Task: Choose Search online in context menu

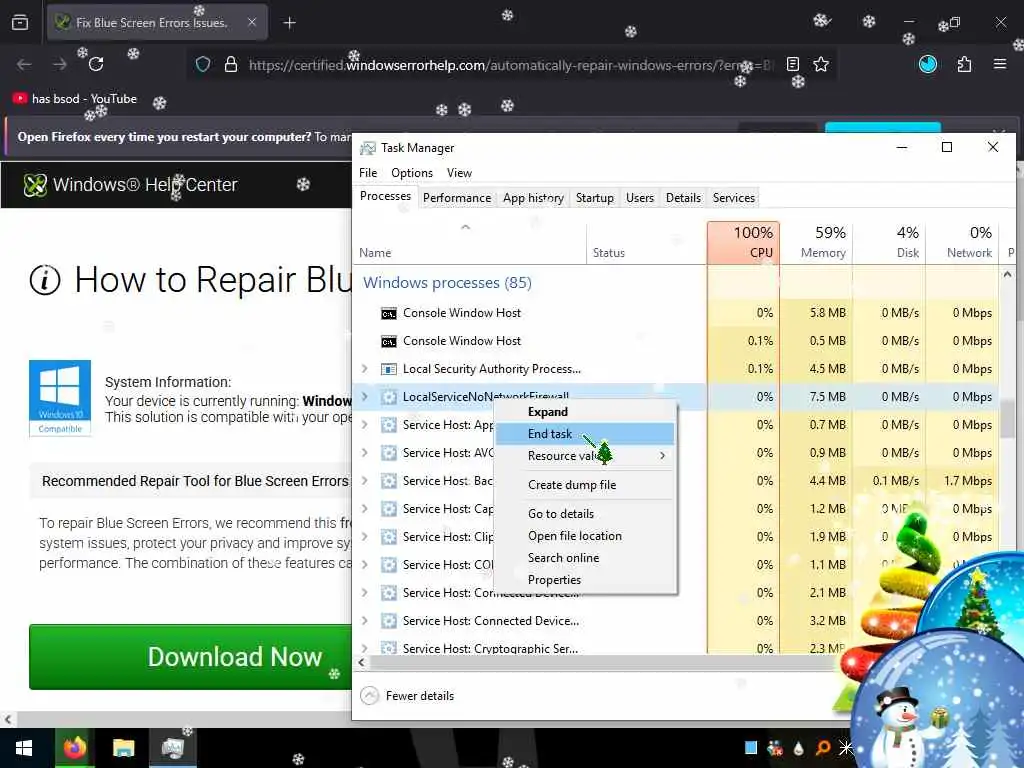Action: [586, 558]
